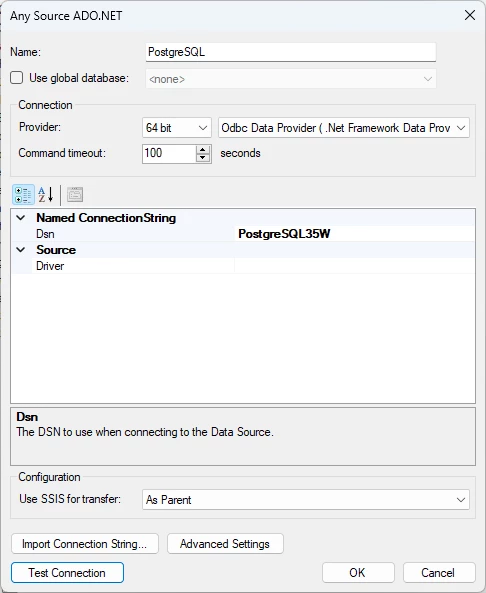The width and height of the screenshot is (486, 593).
Task: Open the Odbc Data Provider dropdown
Action: [x=343, y=128]
